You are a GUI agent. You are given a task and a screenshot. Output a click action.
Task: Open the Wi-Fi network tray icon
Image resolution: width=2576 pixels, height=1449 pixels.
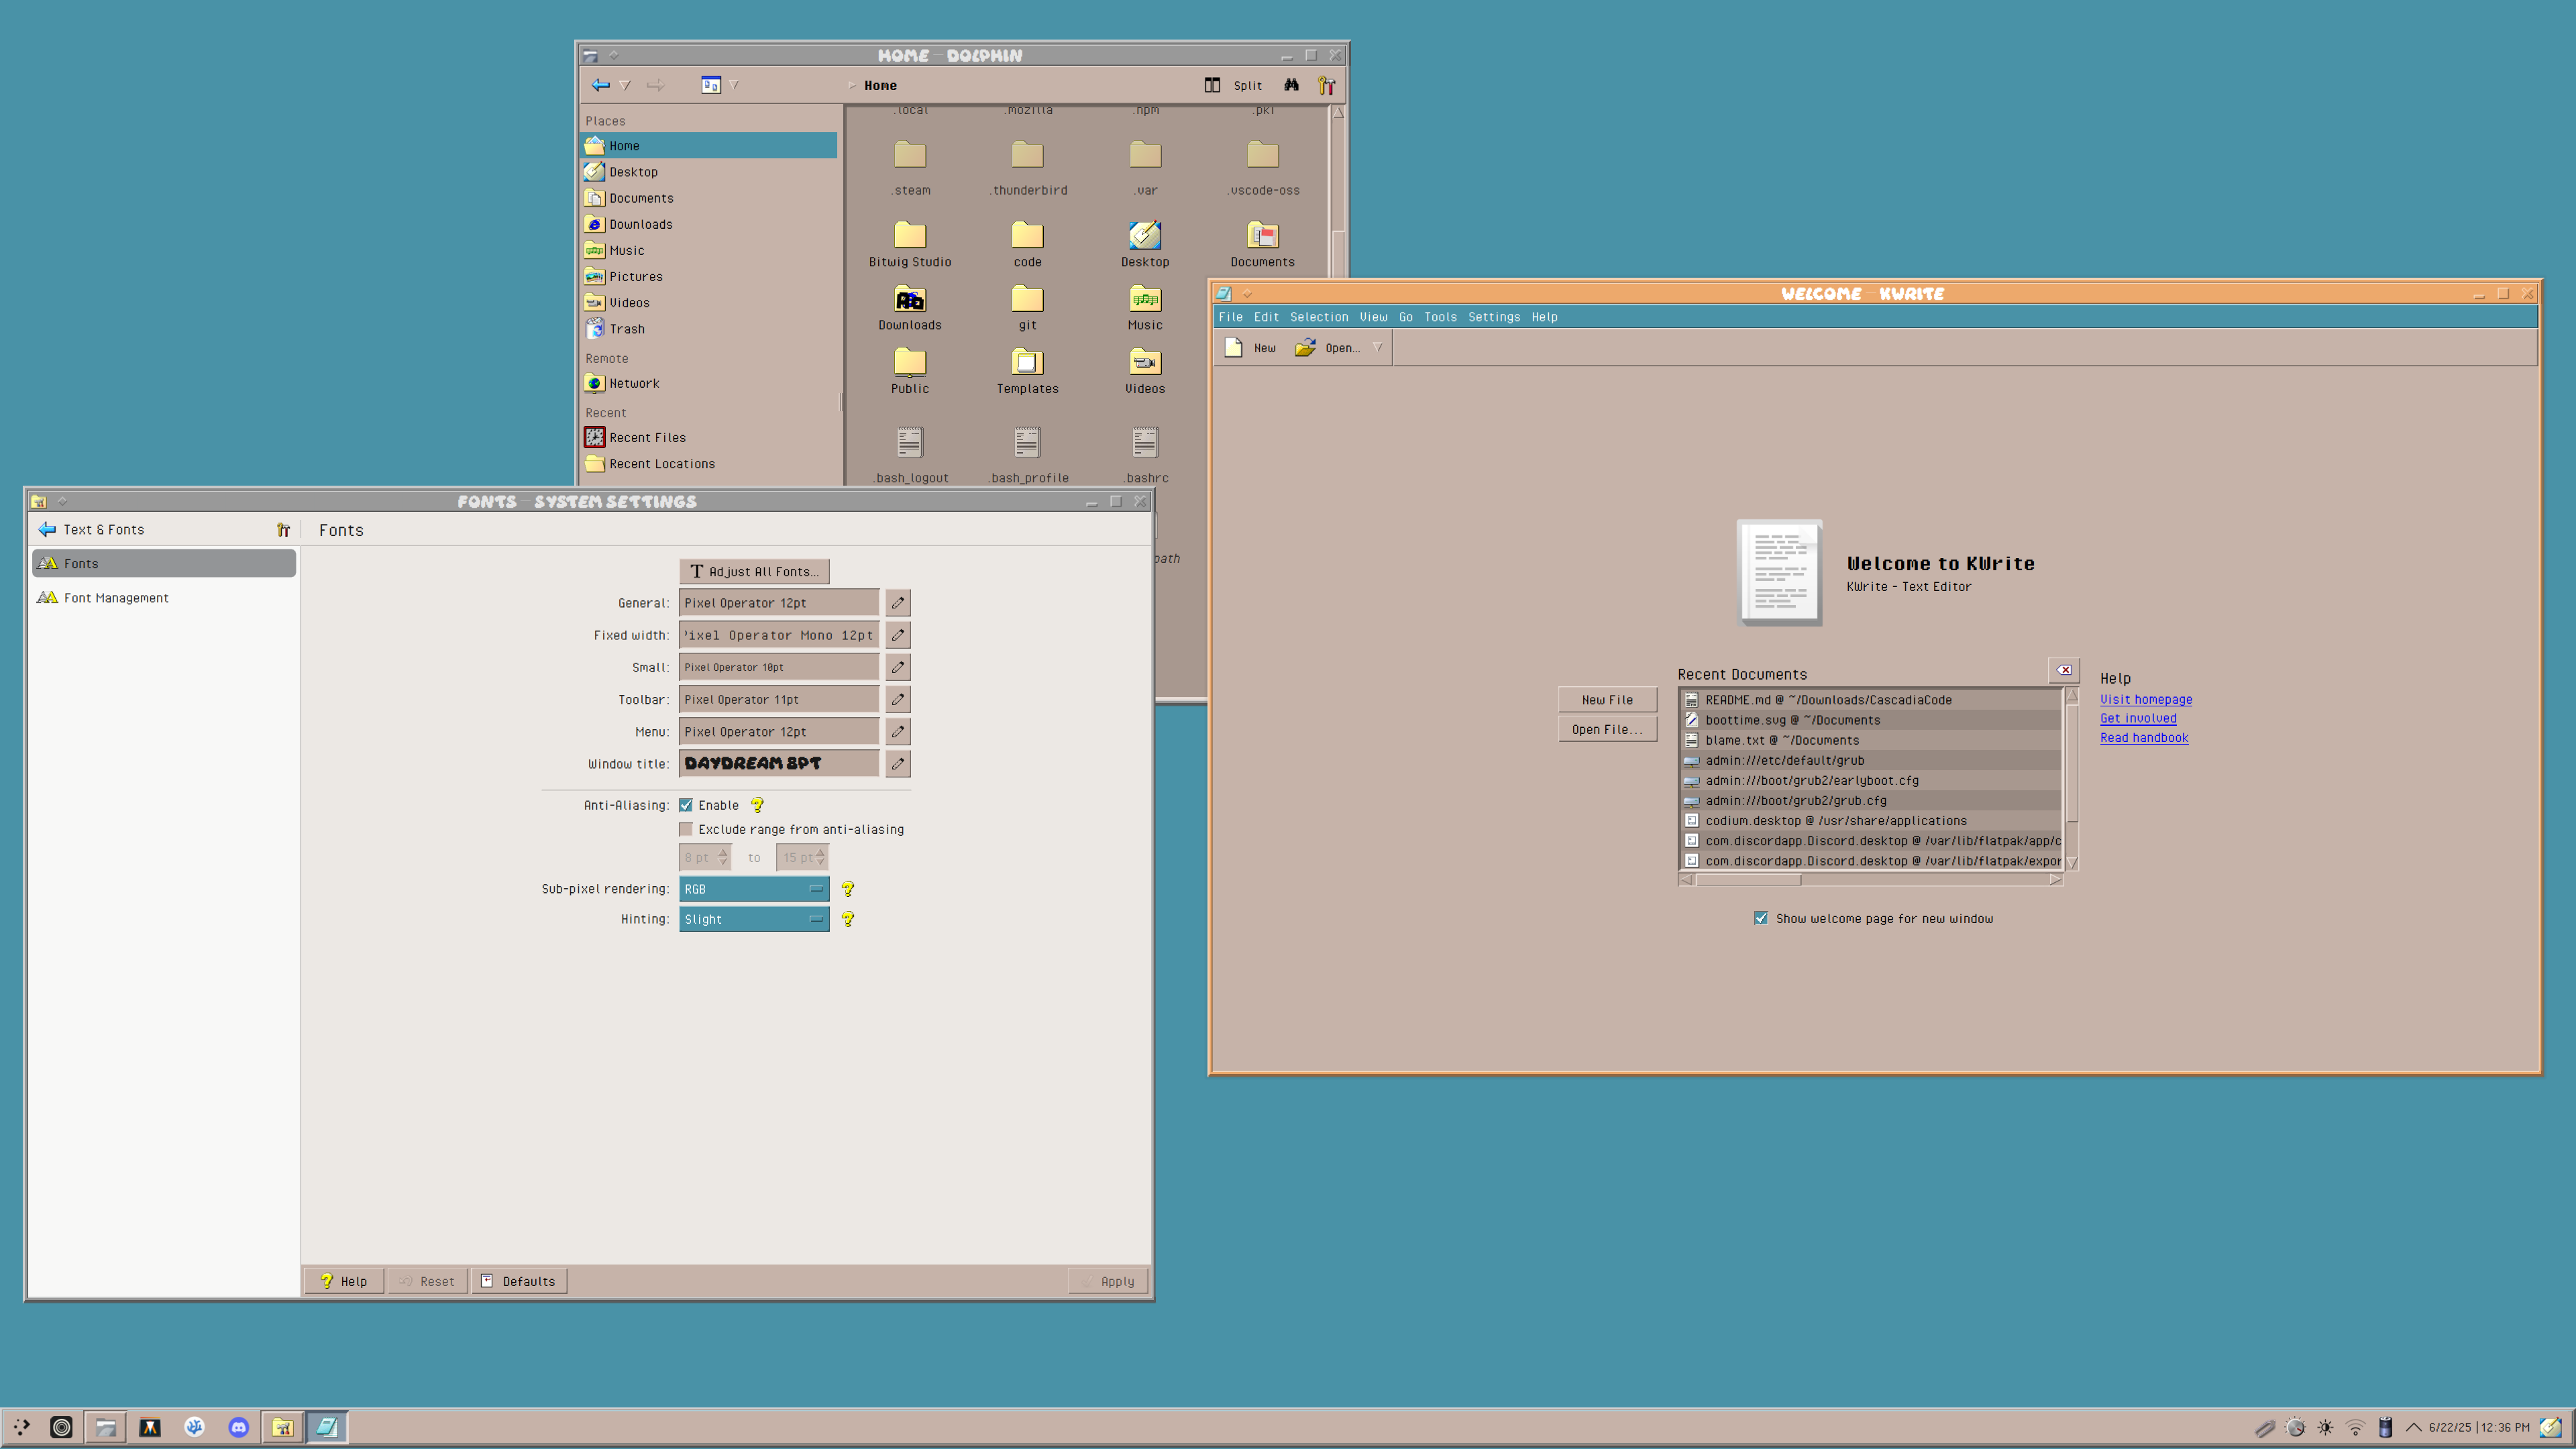point(2355,1428)
